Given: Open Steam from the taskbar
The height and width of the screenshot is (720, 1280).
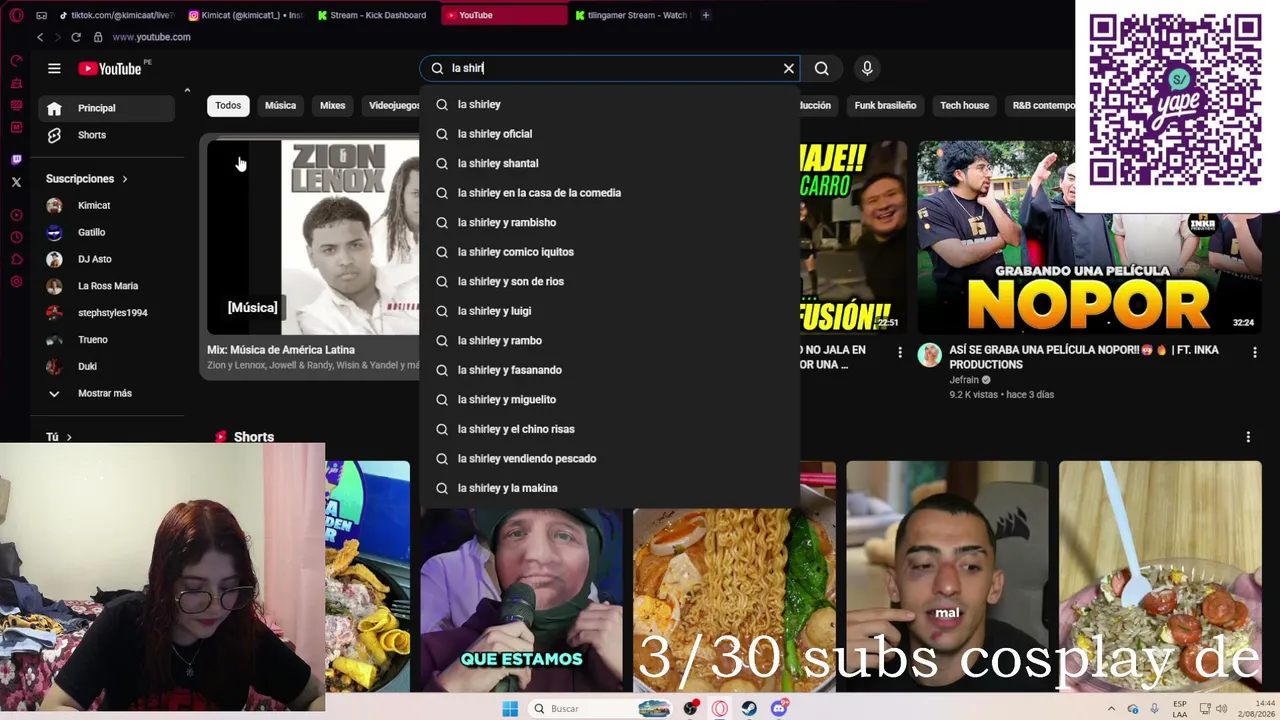Looking at the screenshot, I should click(x=749, y=708).
